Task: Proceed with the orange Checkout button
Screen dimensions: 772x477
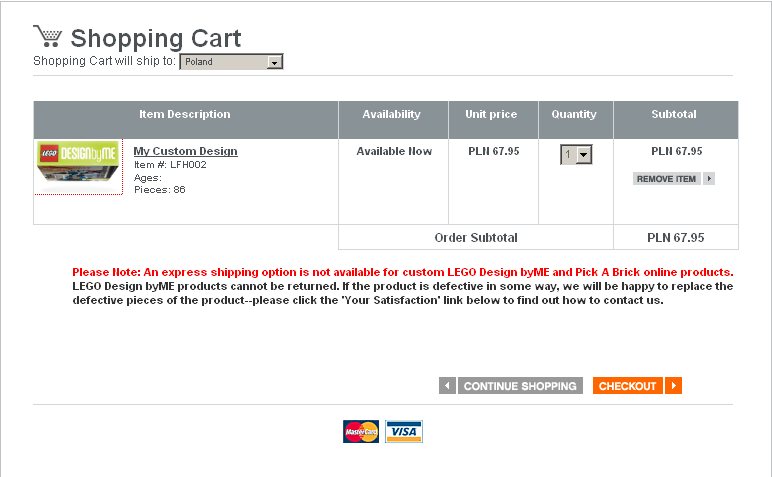Action: tap(628, 386)
